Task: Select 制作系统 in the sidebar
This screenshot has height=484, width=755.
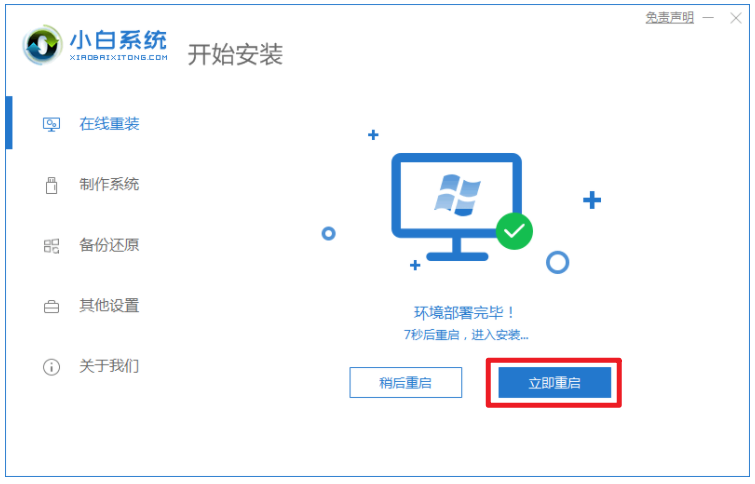Action: click(109, 184)
